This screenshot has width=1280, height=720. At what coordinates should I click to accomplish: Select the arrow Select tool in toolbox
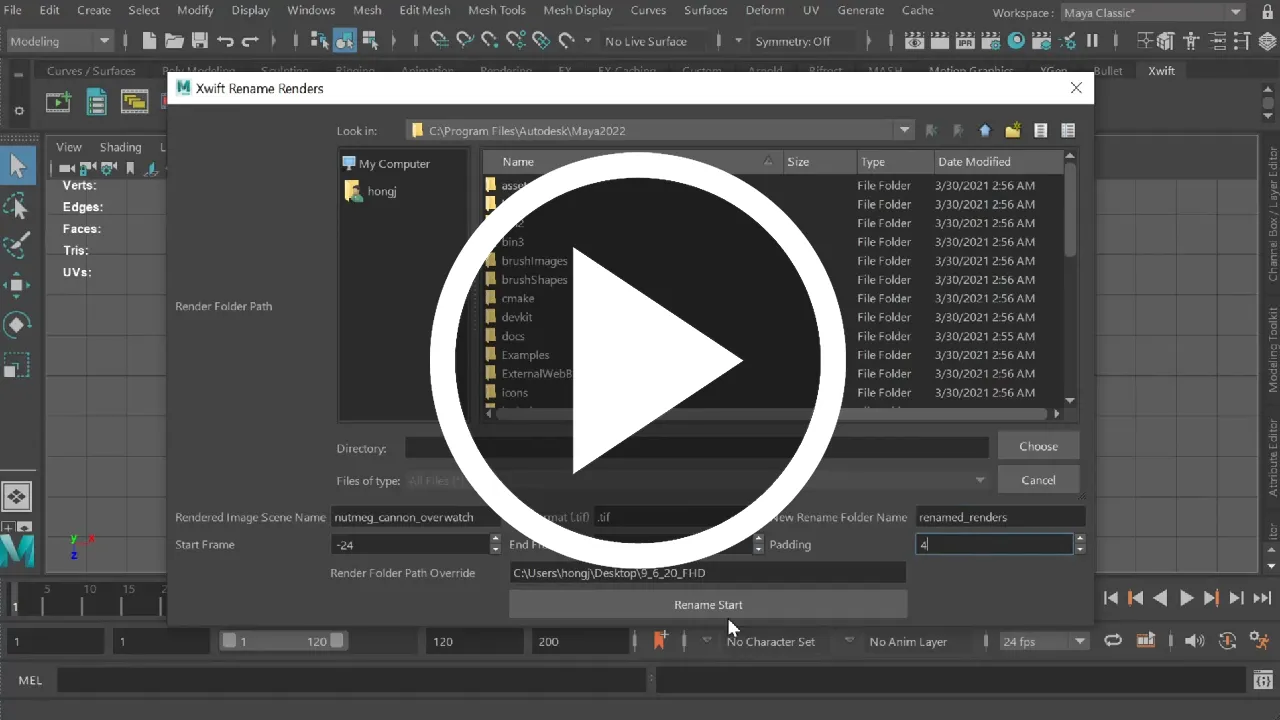click(17, 166)
